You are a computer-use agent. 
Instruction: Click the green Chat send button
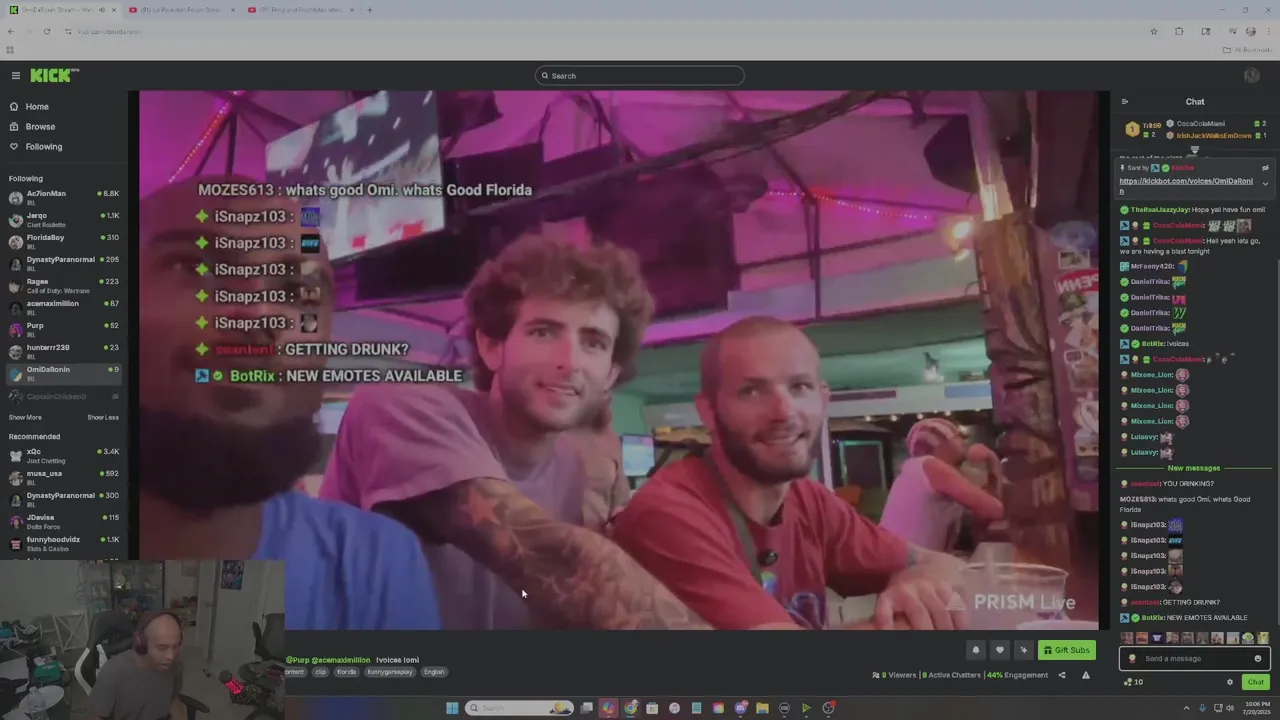[1256, 682]
